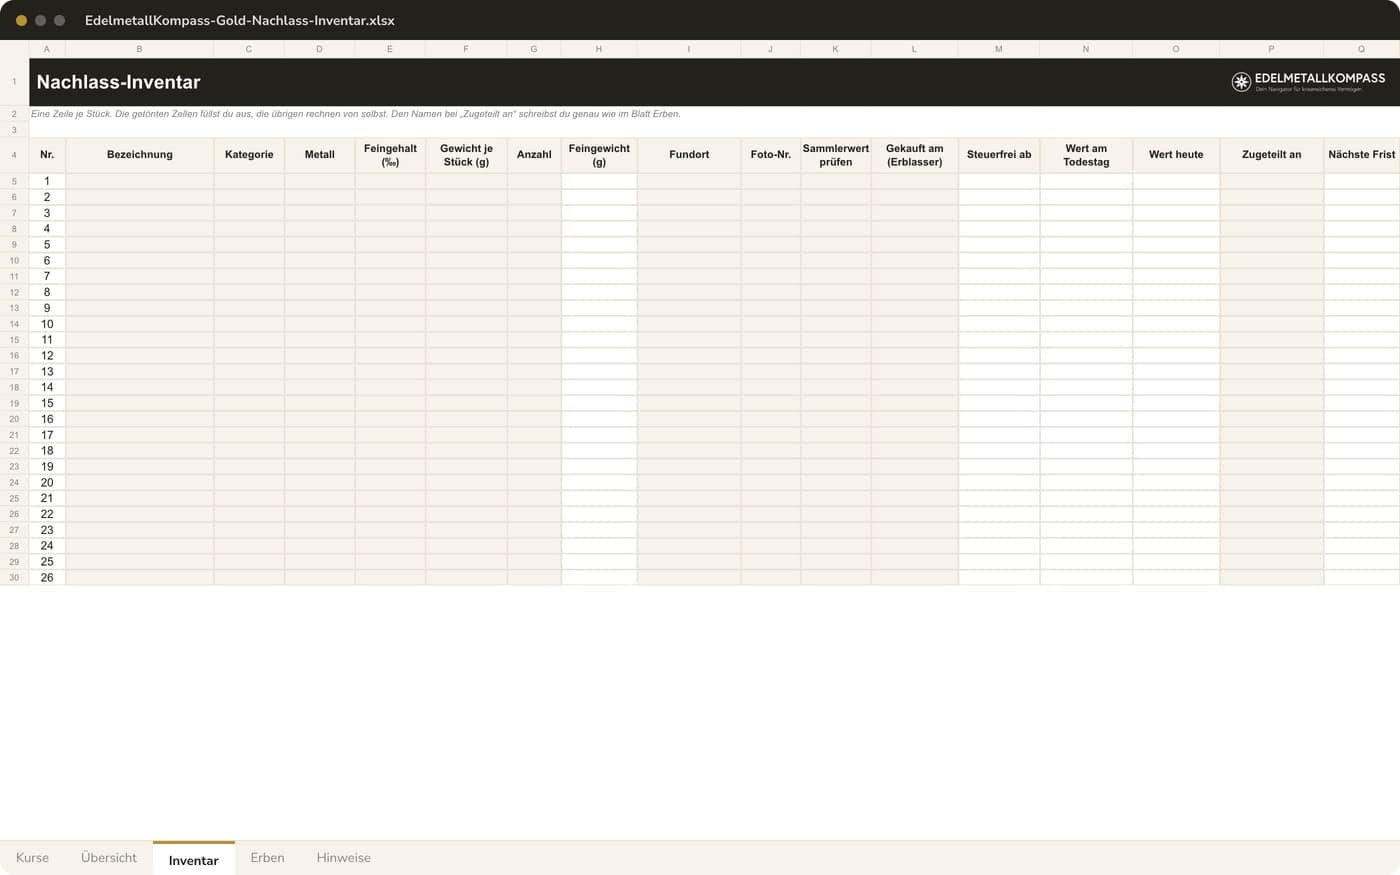Select column letter H header
This screenshot has height=875, width=1400.
(599, 49)
